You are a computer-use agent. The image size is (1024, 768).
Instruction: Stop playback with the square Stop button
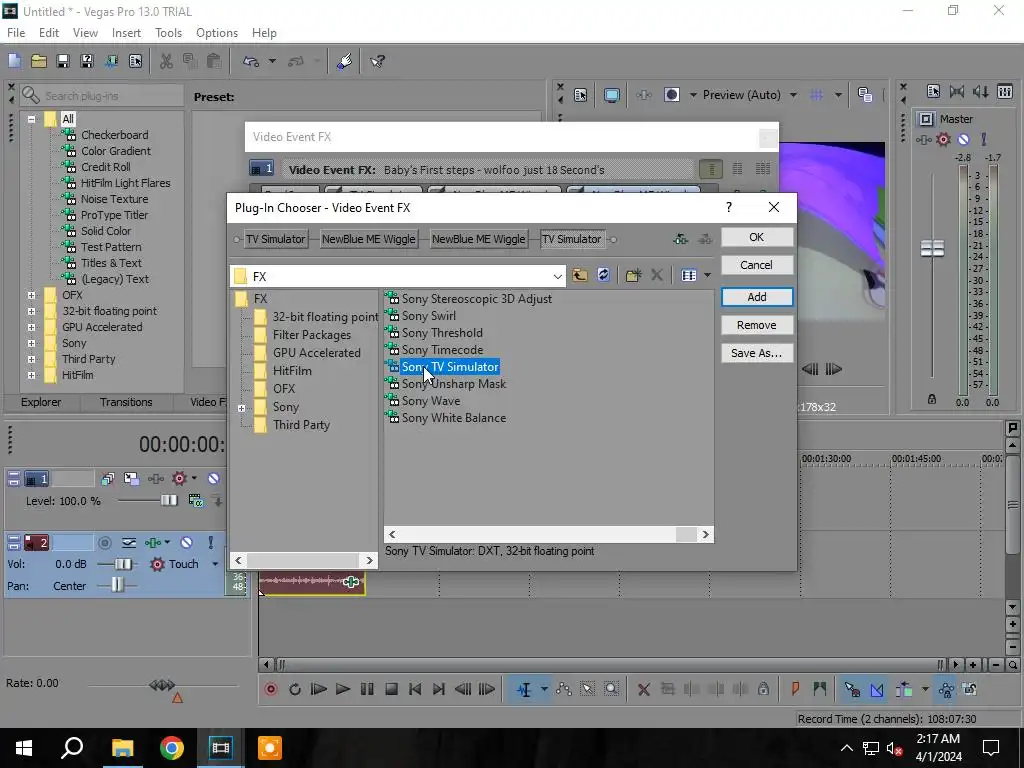pos(391,689)
